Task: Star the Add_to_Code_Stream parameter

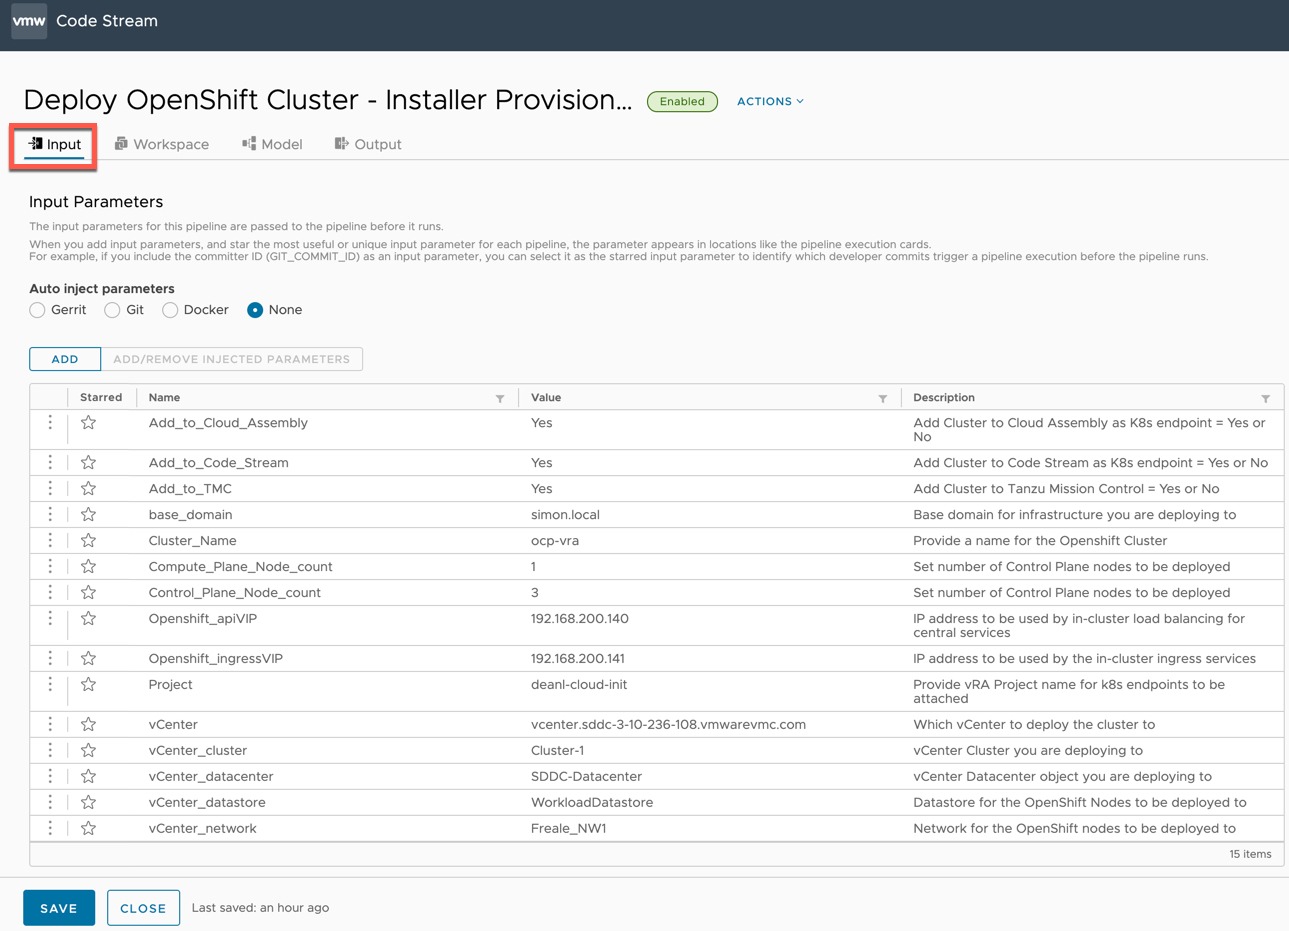Action: [x=89, y=463]
